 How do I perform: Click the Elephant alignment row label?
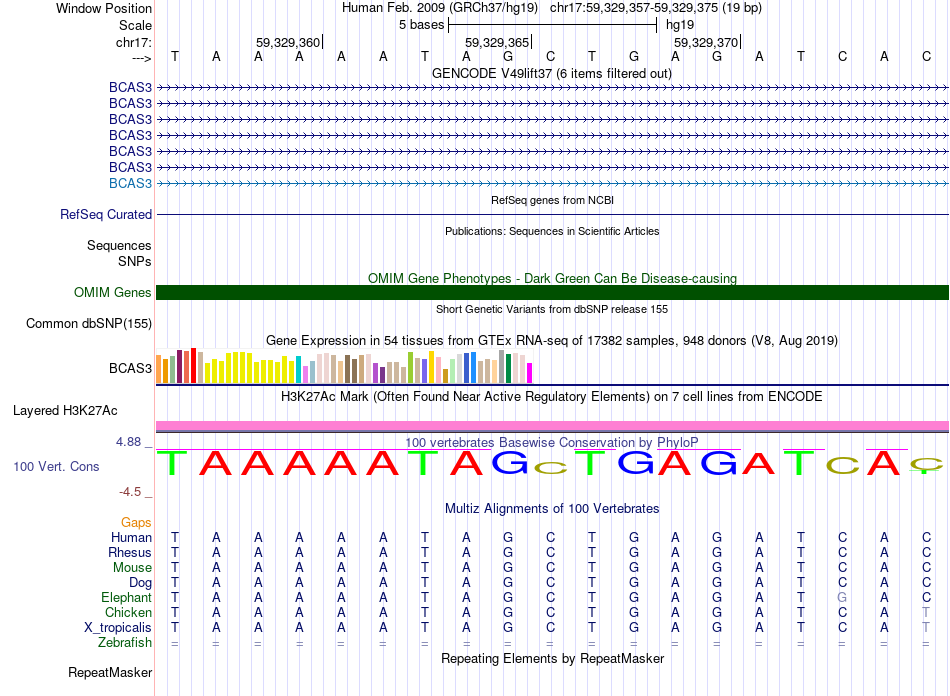tap(127, 598)
